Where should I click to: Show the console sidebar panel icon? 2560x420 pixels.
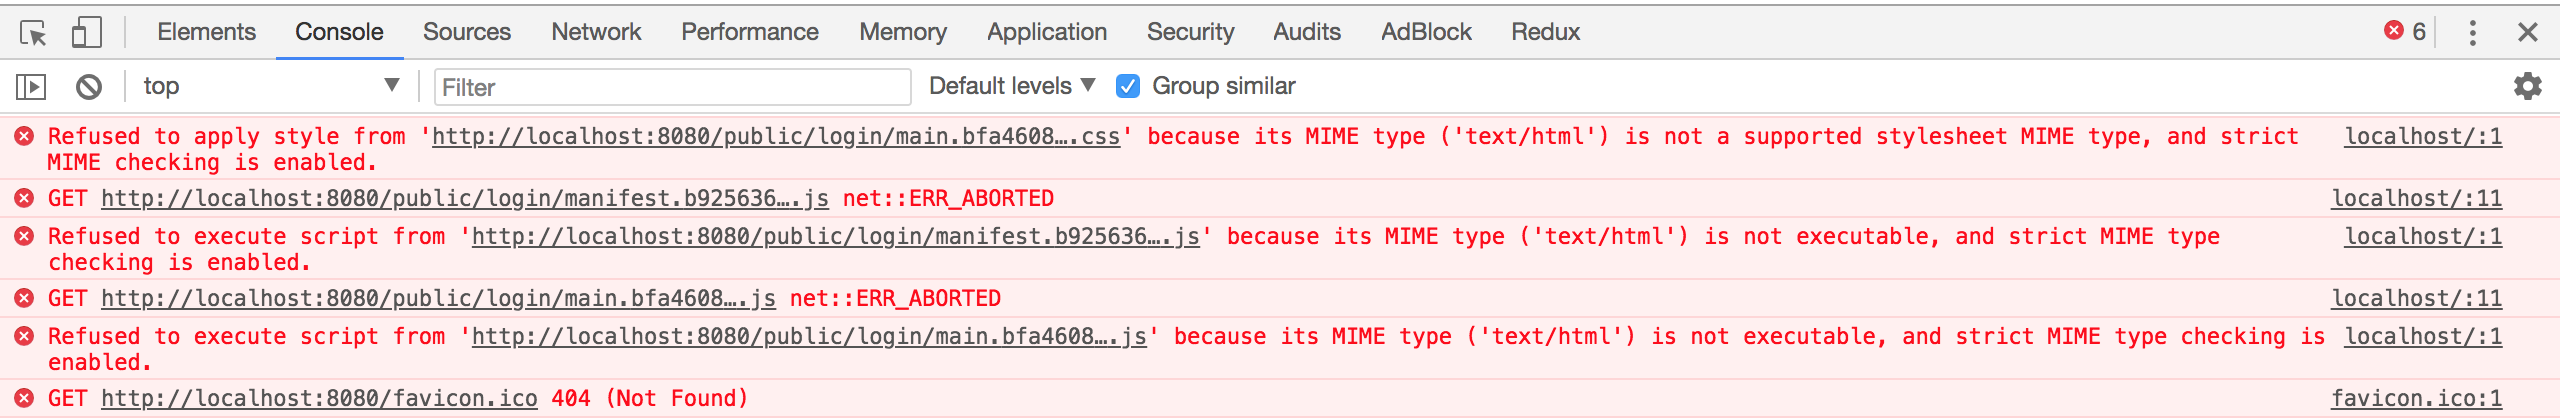point(31,87)
